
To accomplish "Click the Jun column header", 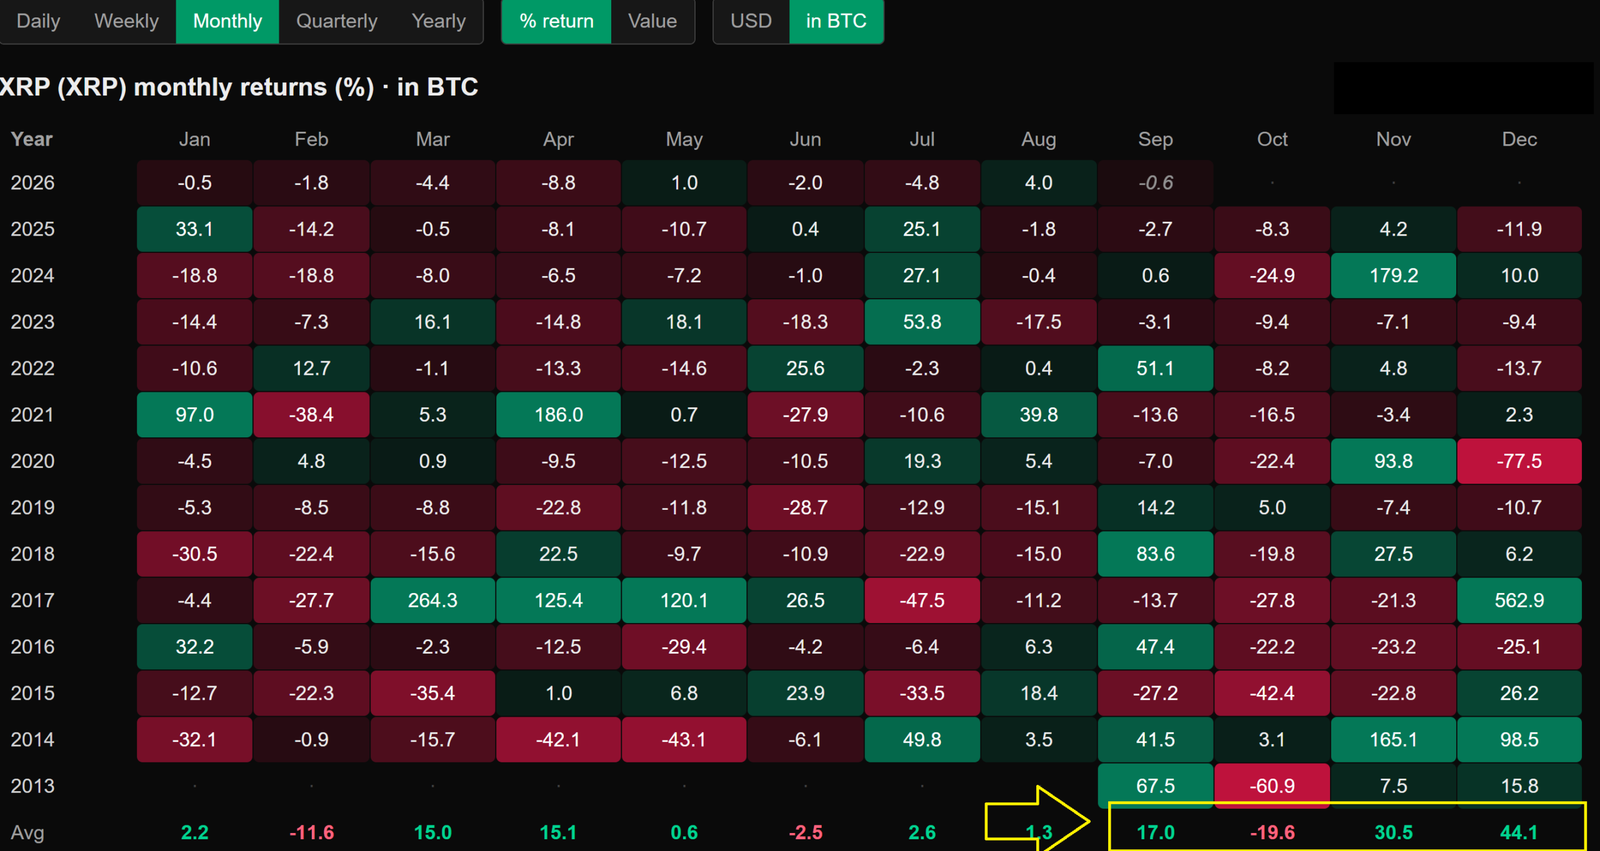I will [805, 139].
